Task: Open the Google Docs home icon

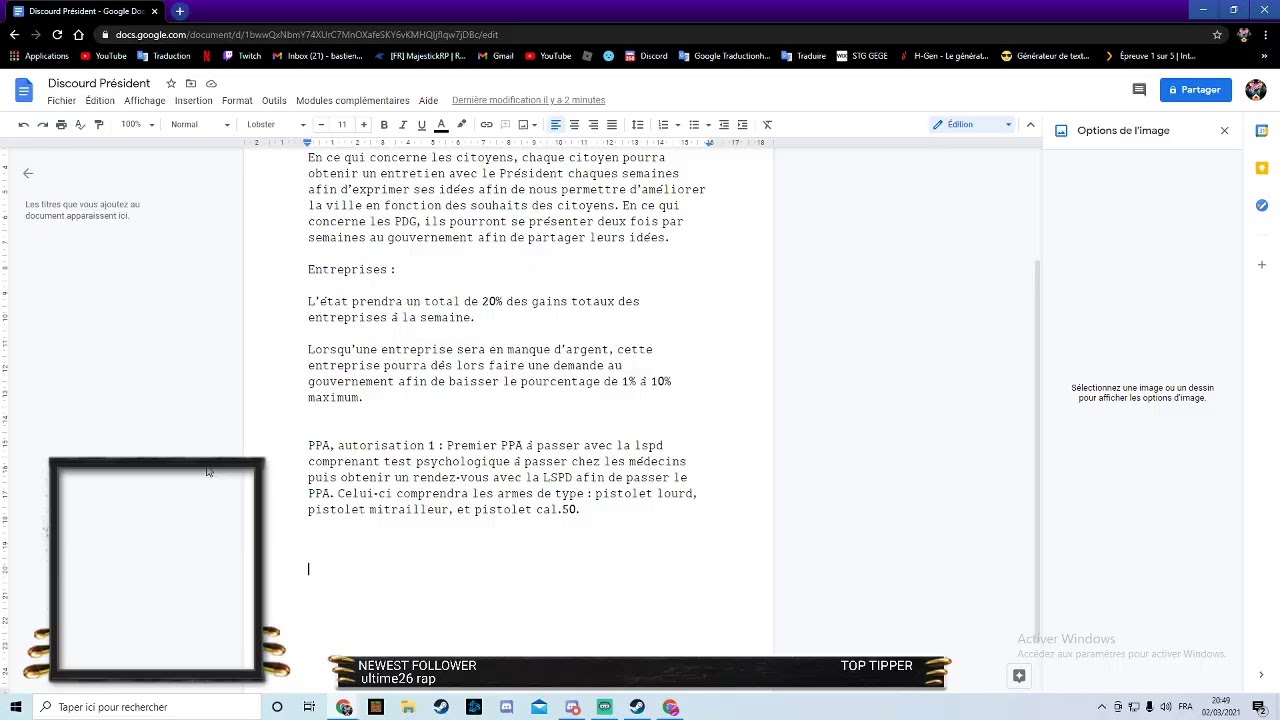Action: coord(23,91)
